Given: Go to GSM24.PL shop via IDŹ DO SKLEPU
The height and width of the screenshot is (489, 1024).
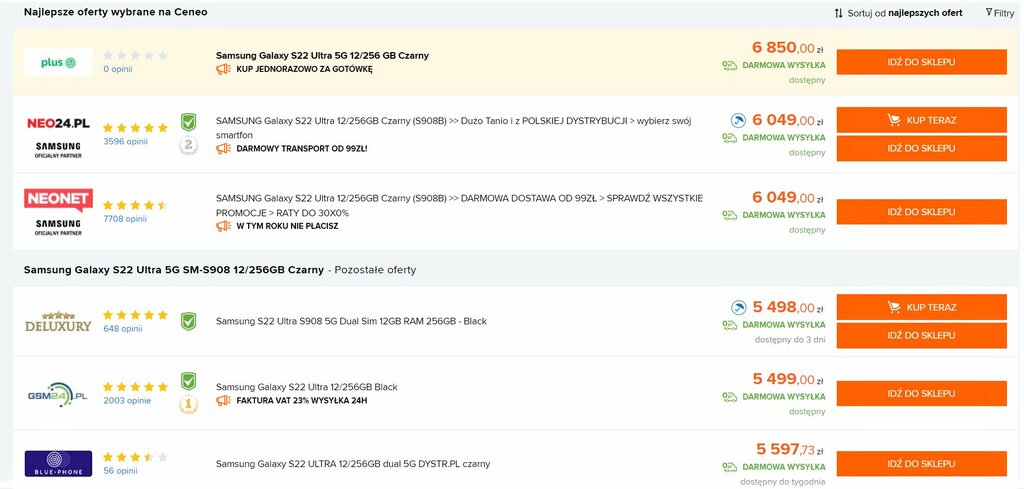Looking at the screenshot, I should pyautogui.click(x=921, y=394).
